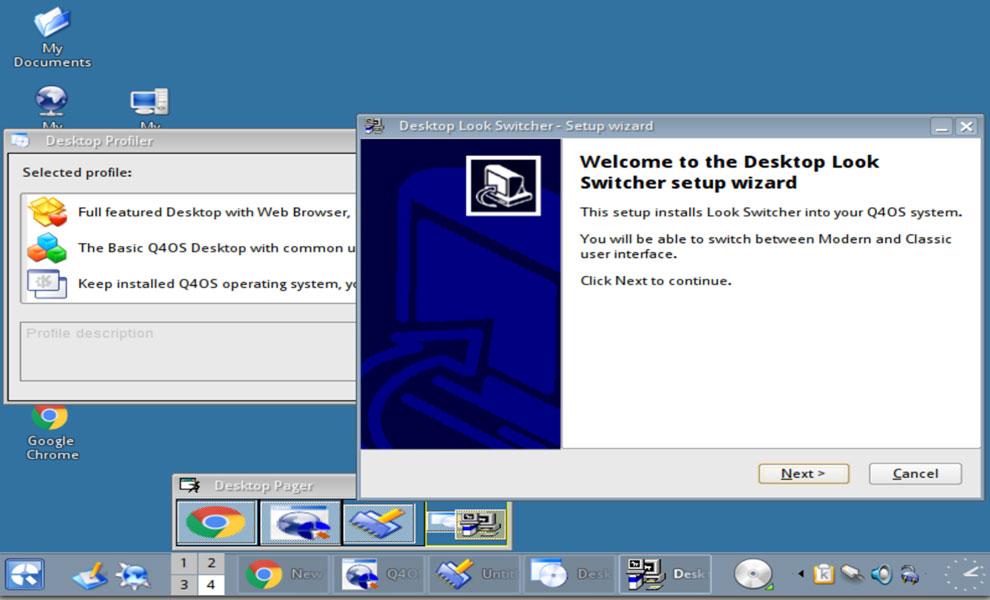Click the Look Switcher title bar icon
The height and width of the screenshot is (600, 990).
[375, 126]
